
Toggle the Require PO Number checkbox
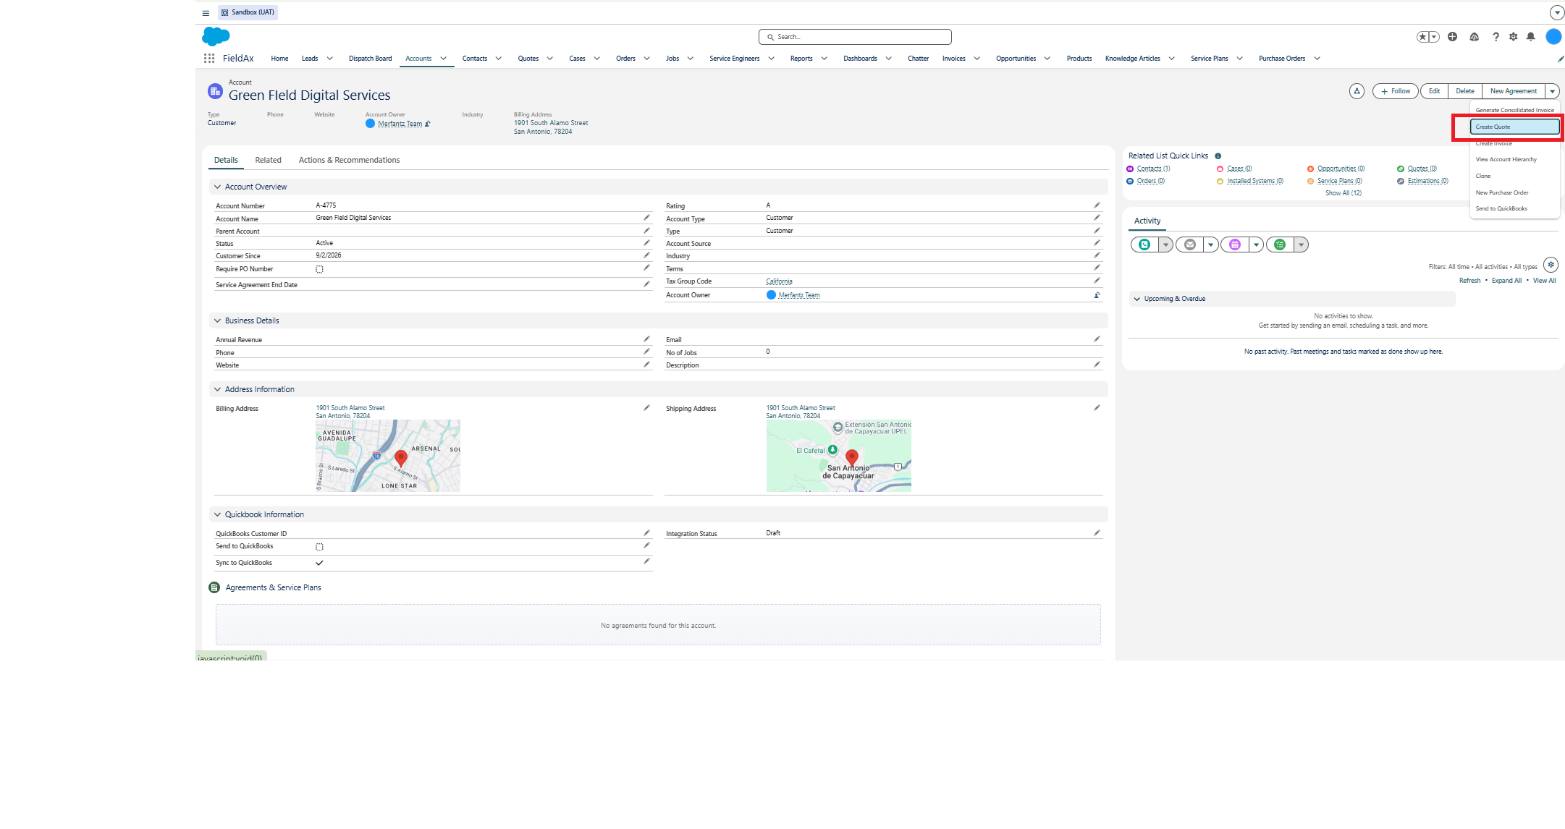320,269
